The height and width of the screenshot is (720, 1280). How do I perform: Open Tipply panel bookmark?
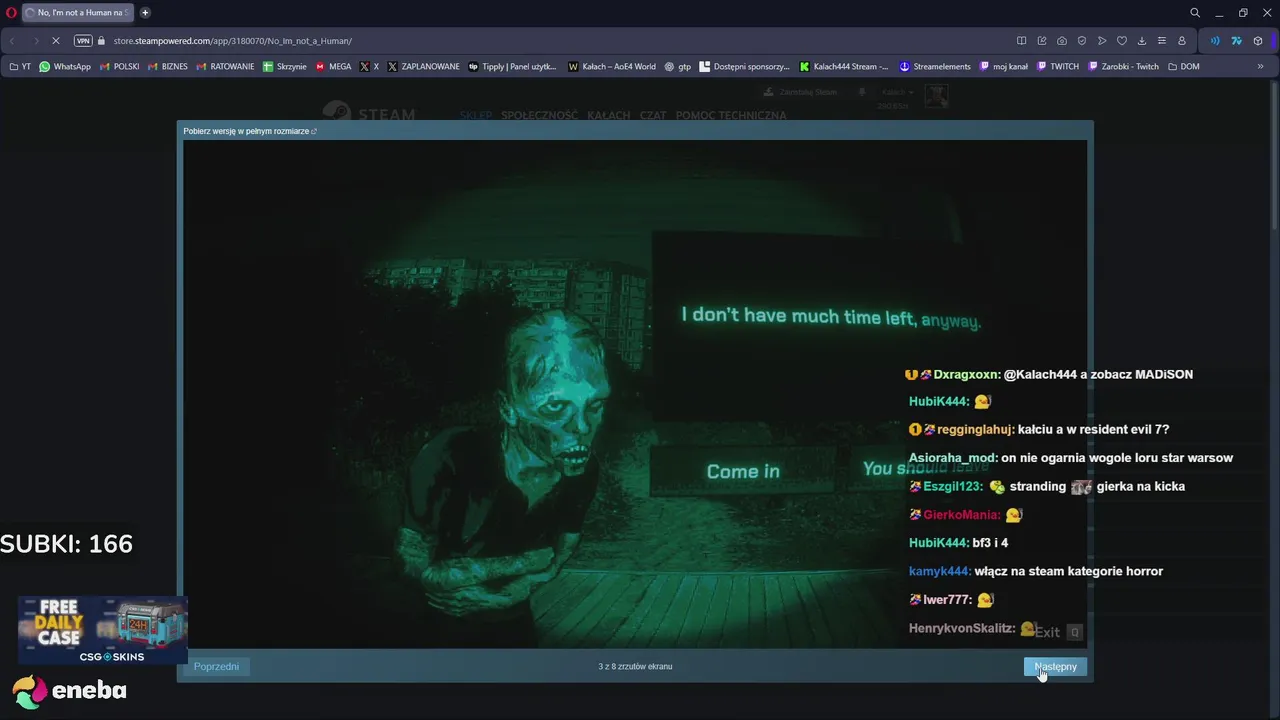pyautogui.click(x=512, y=66)
